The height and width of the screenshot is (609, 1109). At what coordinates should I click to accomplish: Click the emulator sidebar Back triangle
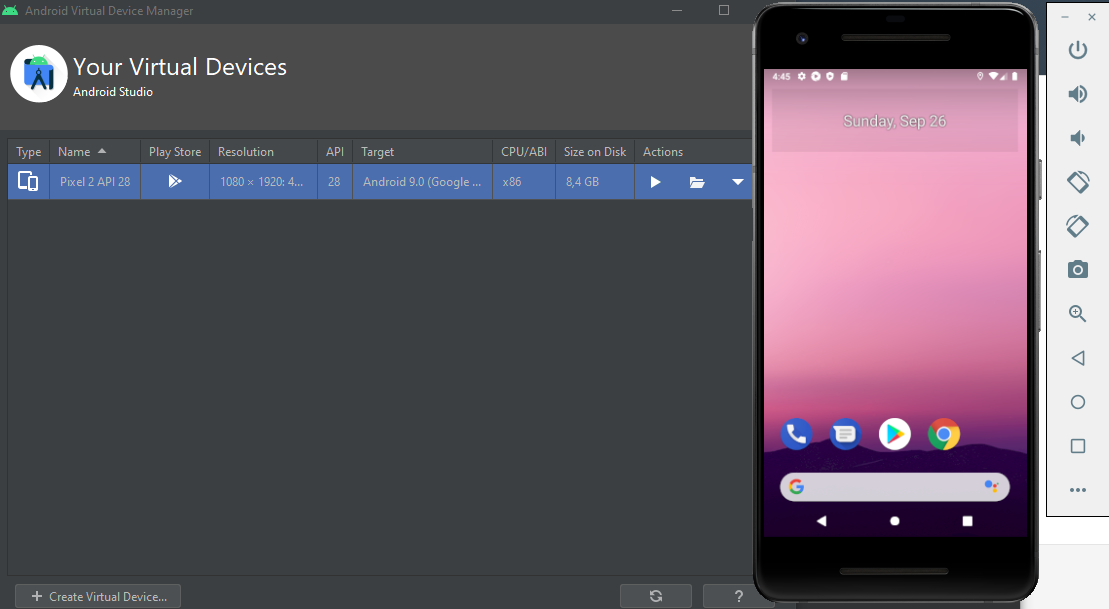click(1077, 358)
